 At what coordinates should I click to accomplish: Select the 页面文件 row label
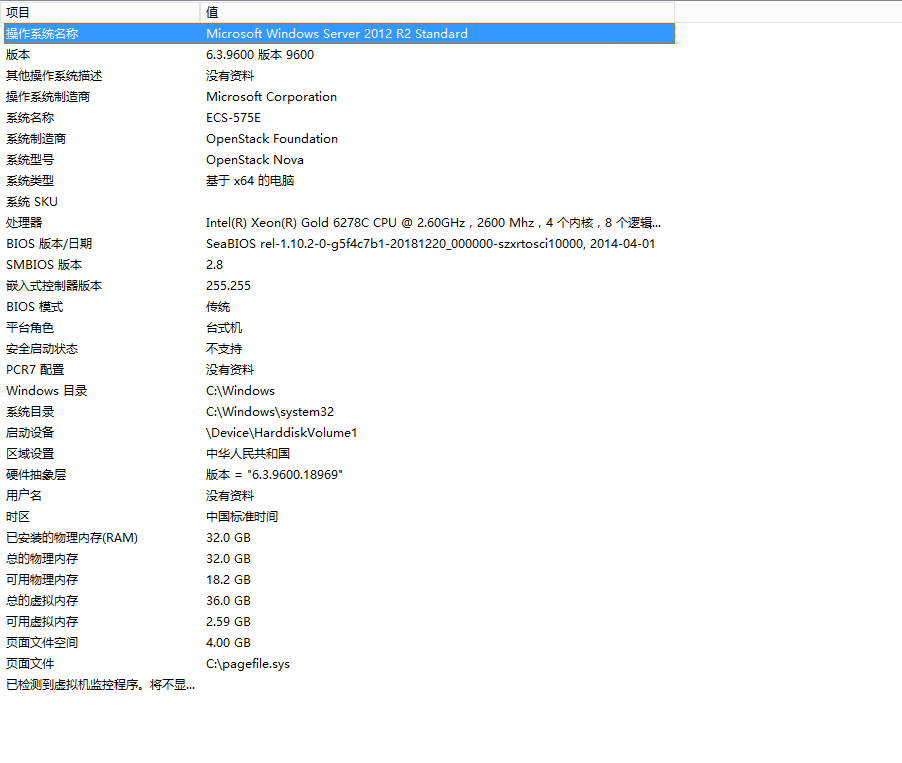(x=30, y=663)
